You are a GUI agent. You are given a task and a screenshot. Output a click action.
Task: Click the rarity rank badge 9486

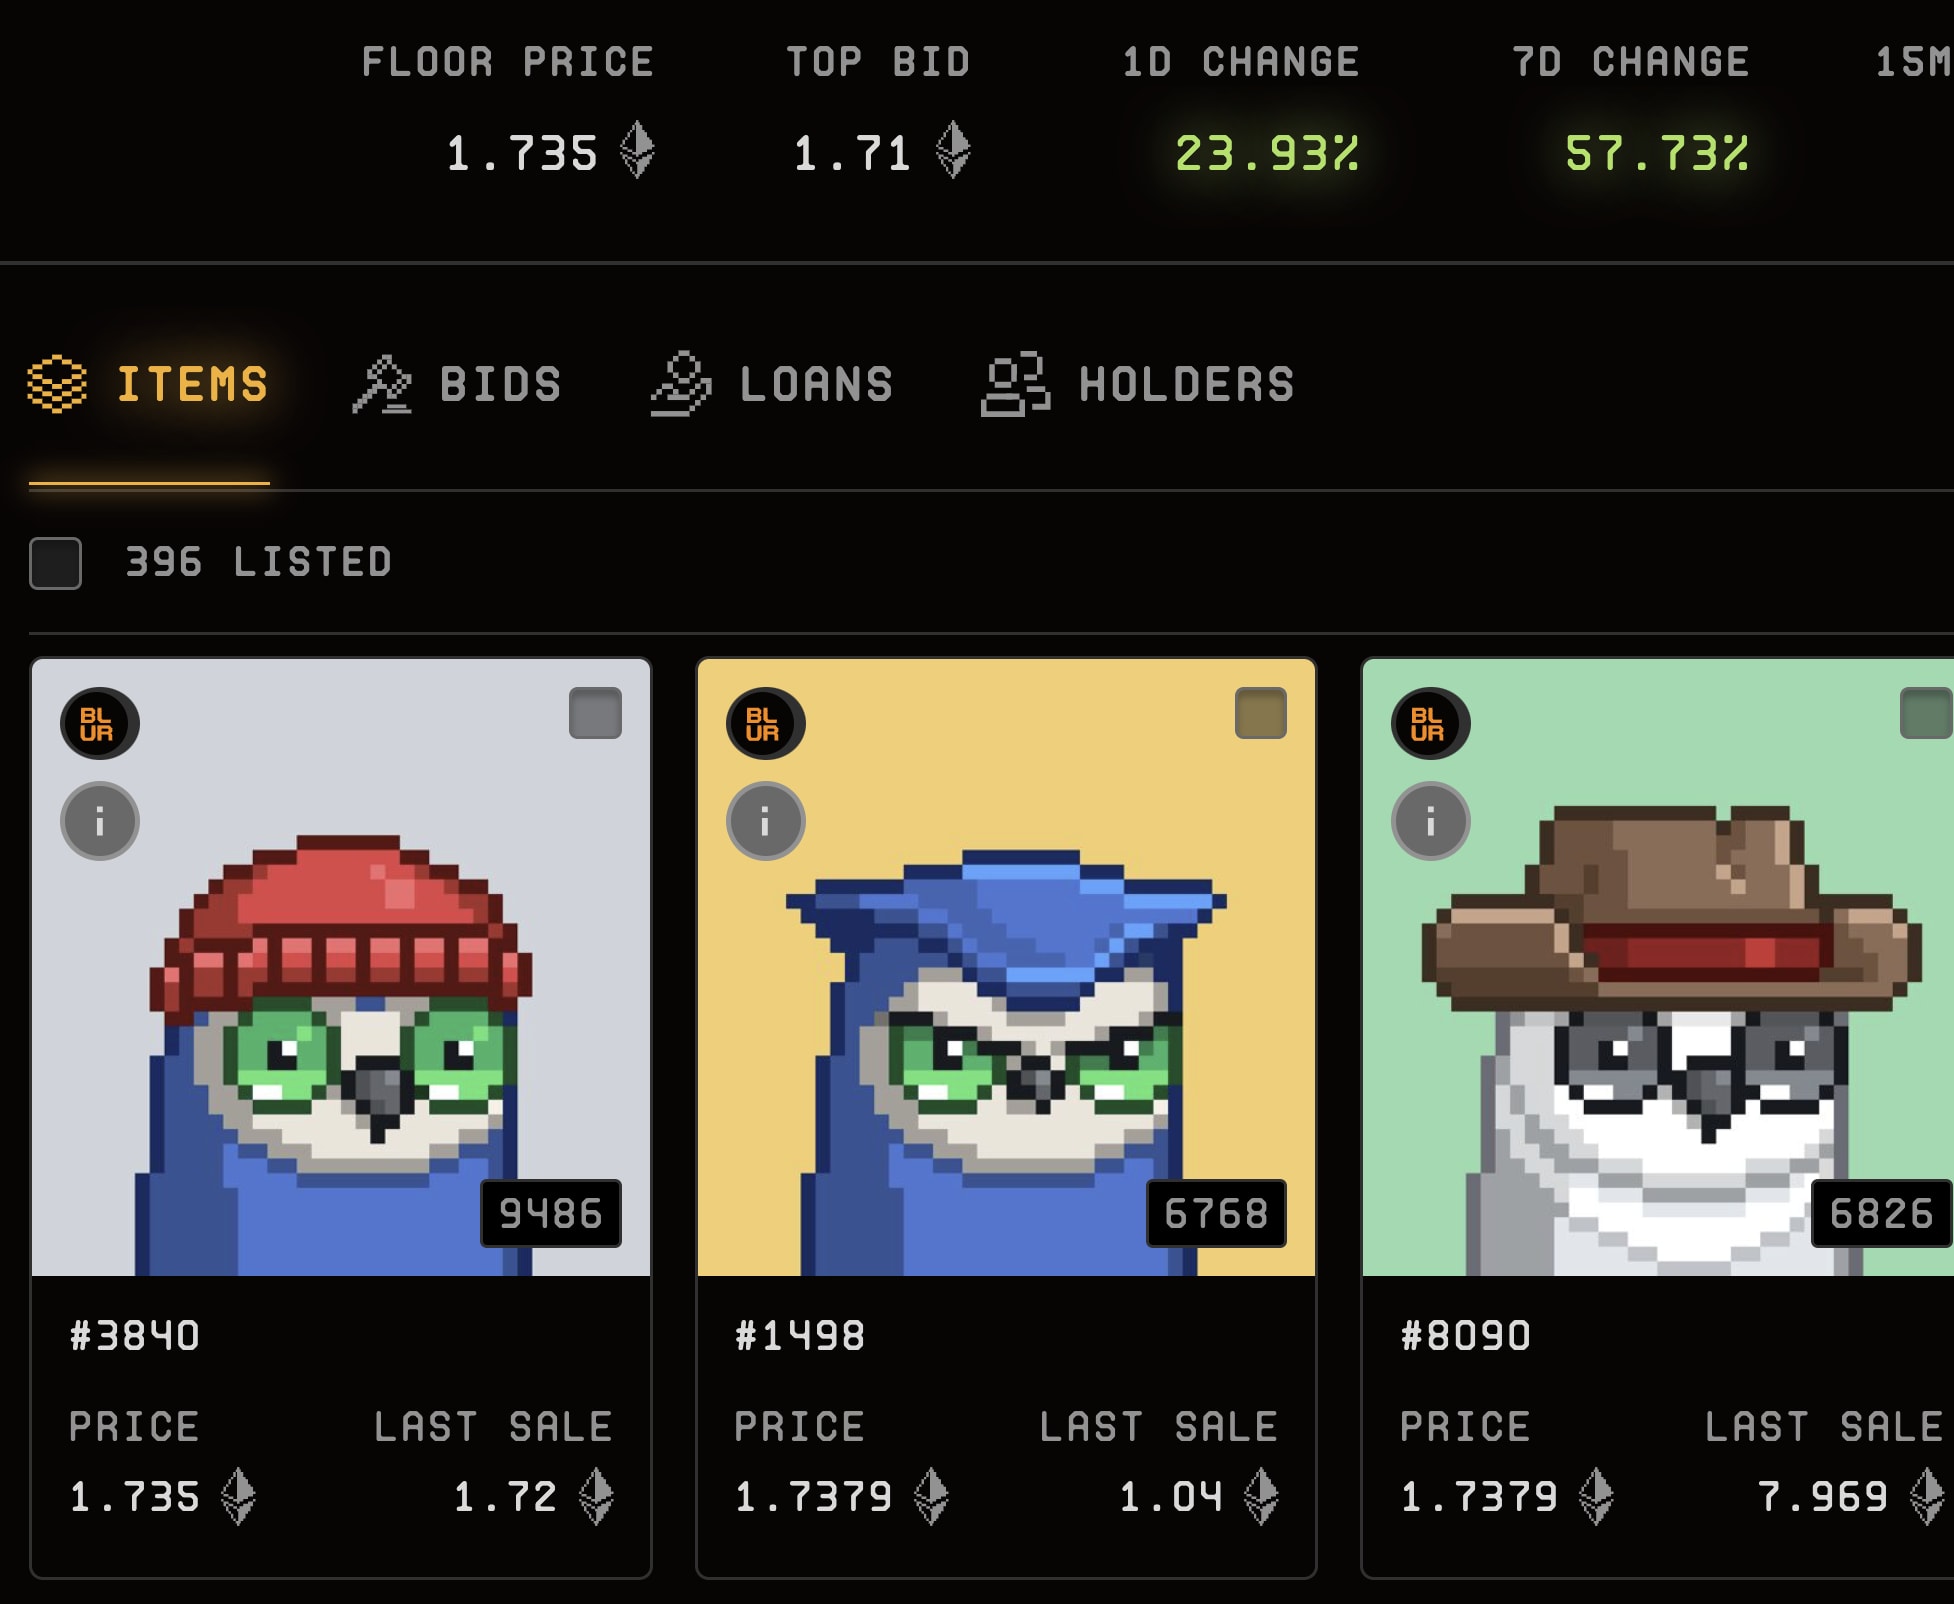point(551,1213)
